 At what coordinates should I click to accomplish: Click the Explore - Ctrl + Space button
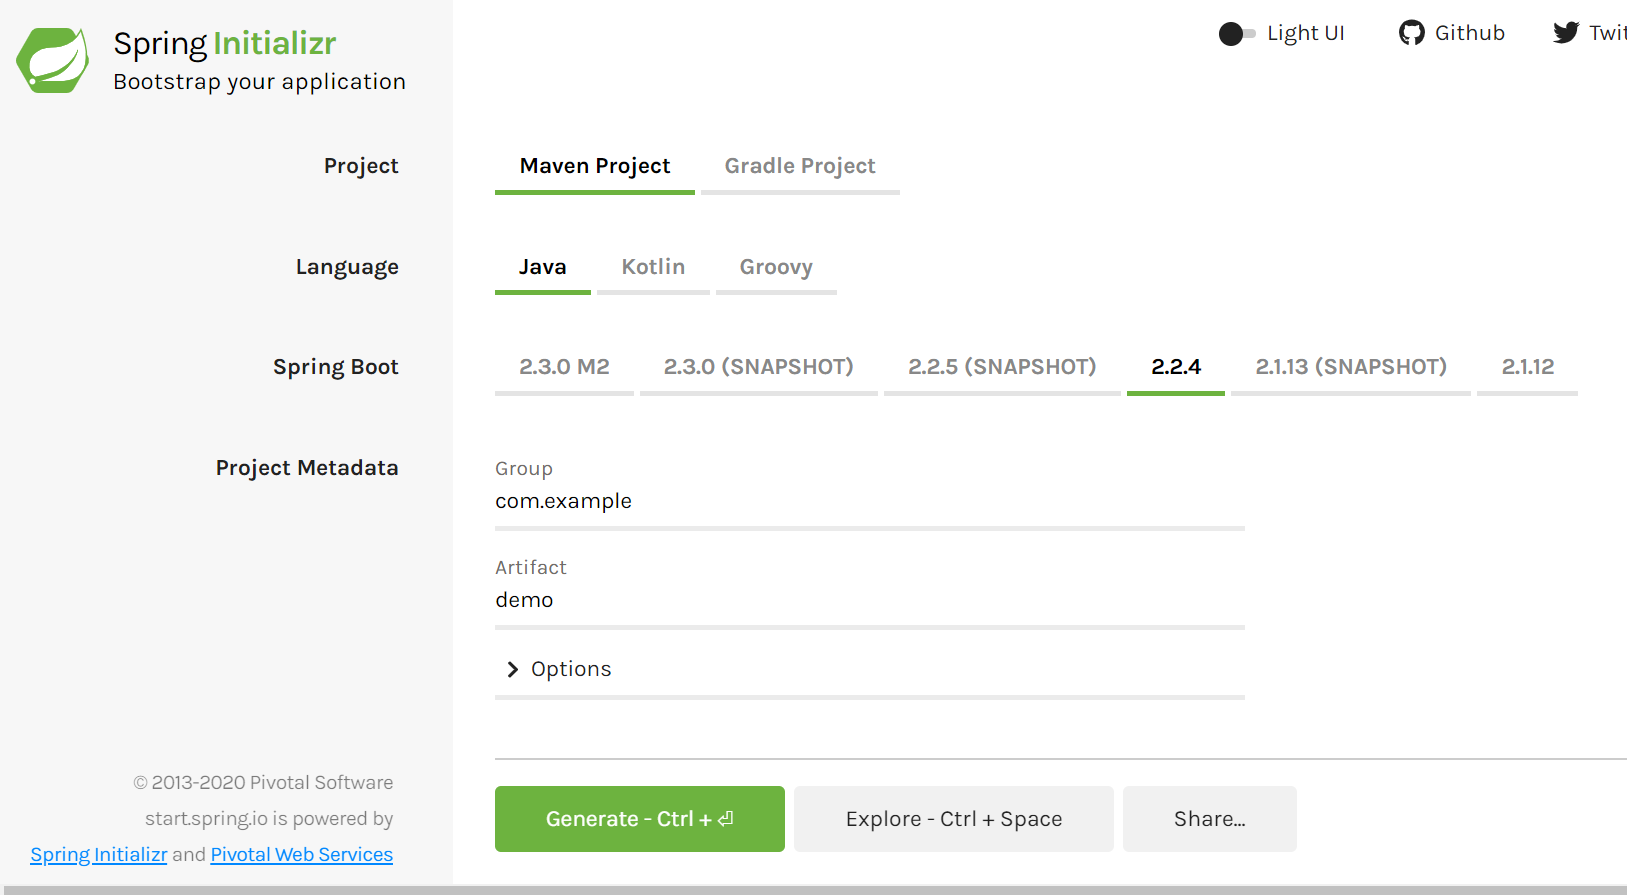[954, 819]
